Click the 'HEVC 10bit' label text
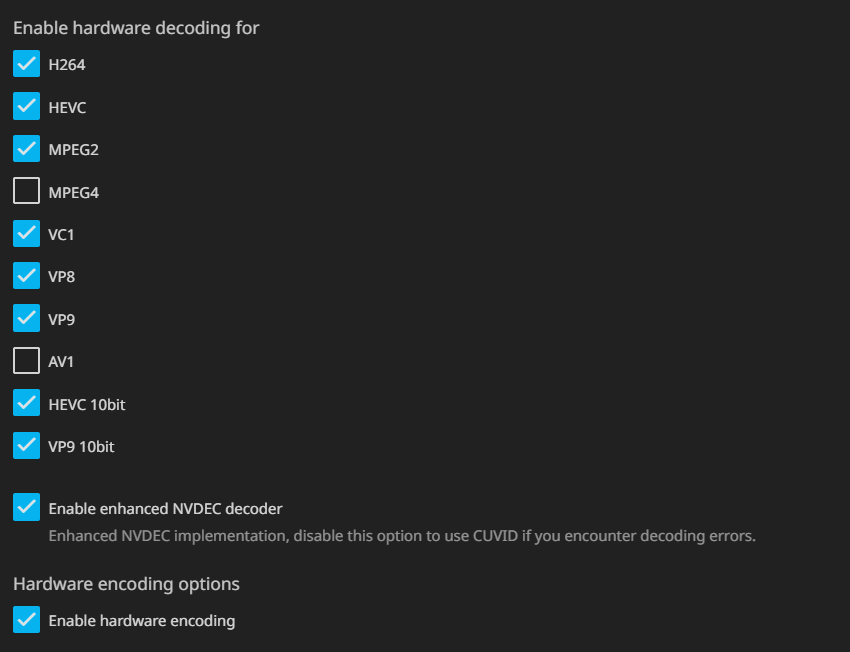The width and height of the screenshot is (850, 652). click(86, 404)
